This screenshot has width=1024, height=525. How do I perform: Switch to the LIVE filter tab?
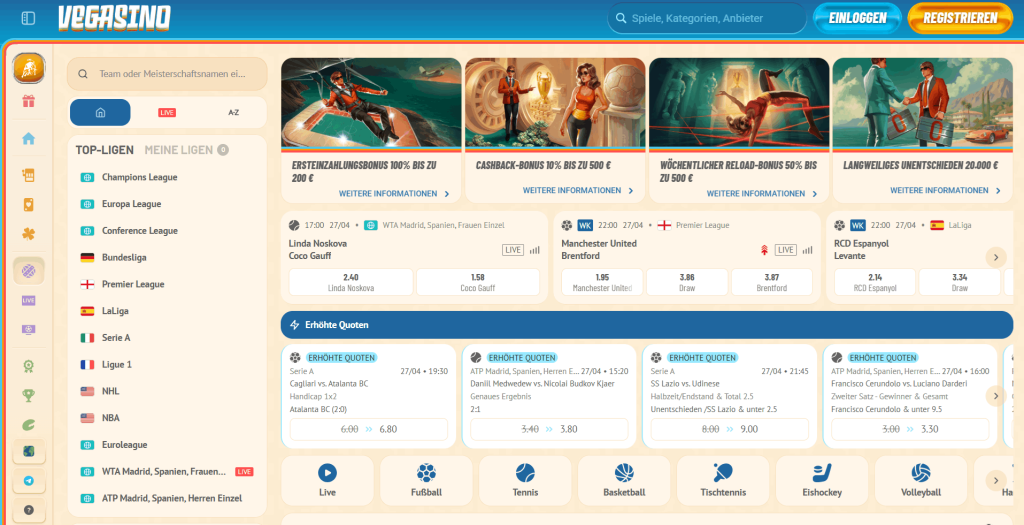[167, 113]
